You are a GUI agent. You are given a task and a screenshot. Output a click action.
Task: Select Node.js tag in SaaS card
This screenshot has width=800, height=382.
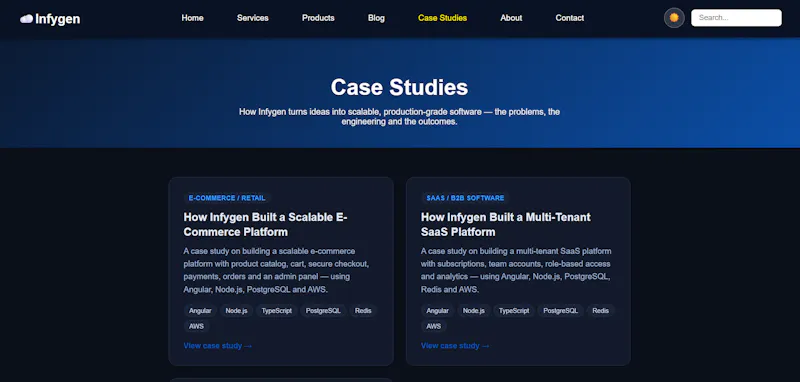click(x=473, y=311)
